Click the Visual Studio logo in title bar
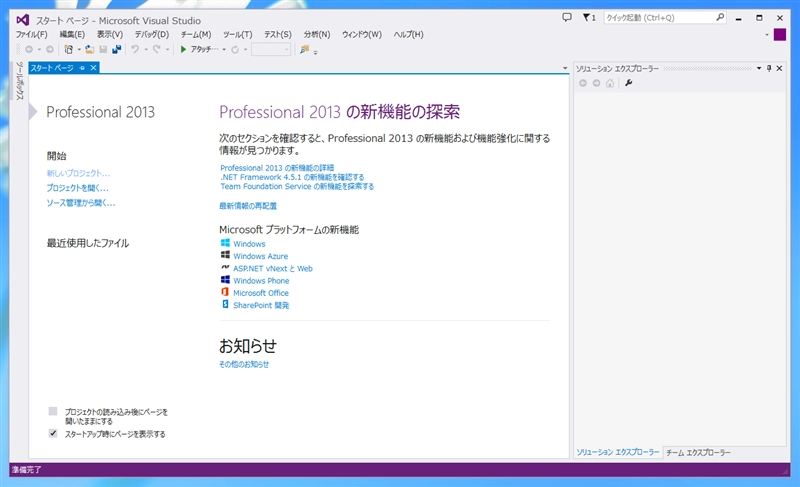 [x=22, y=20]
